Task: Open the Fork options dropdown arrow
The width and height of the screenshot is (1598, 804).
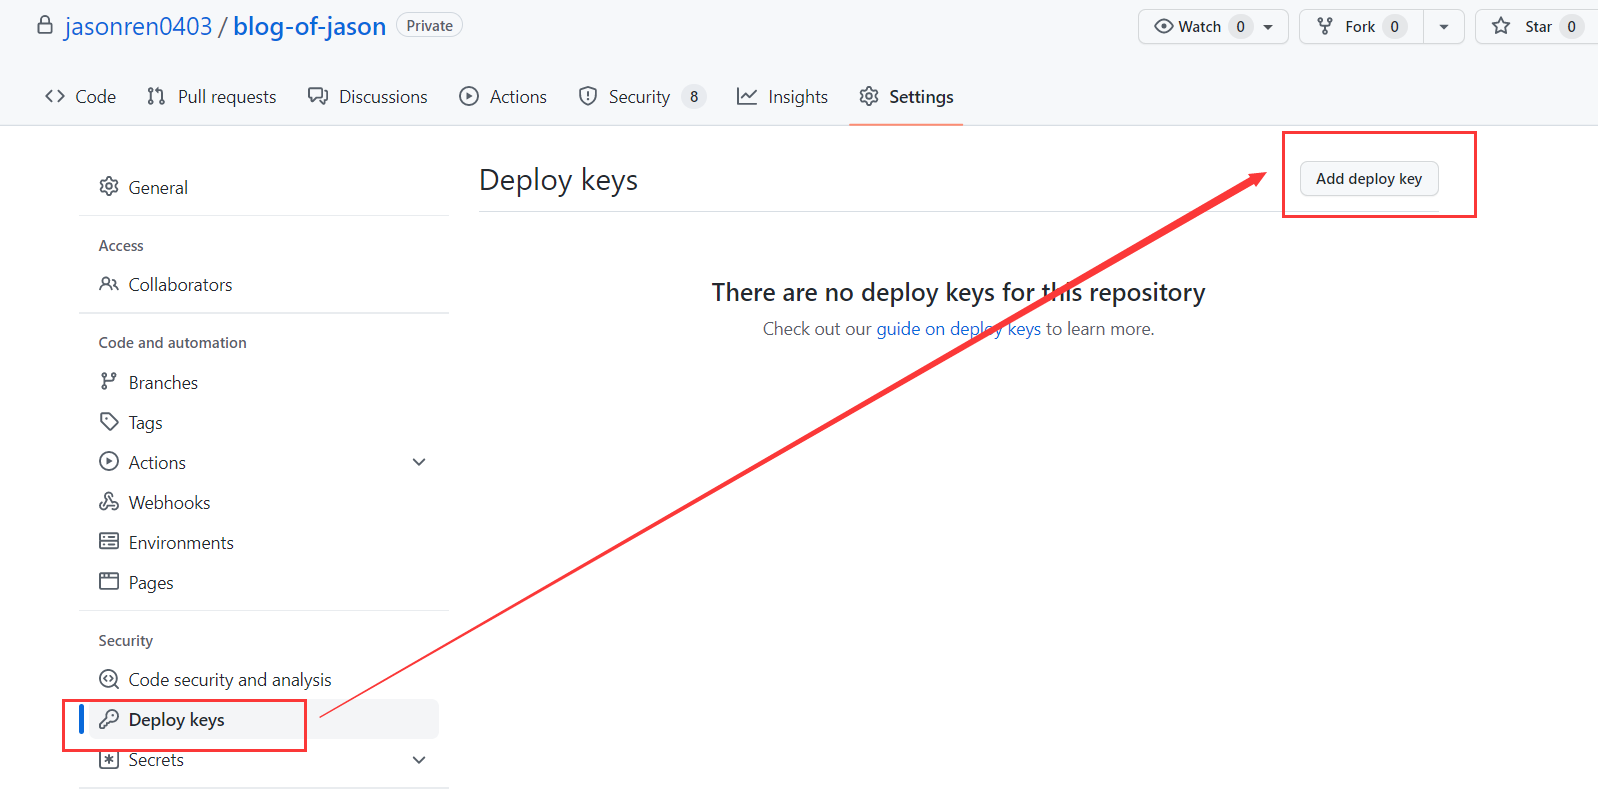Action: pos(1443,27)
